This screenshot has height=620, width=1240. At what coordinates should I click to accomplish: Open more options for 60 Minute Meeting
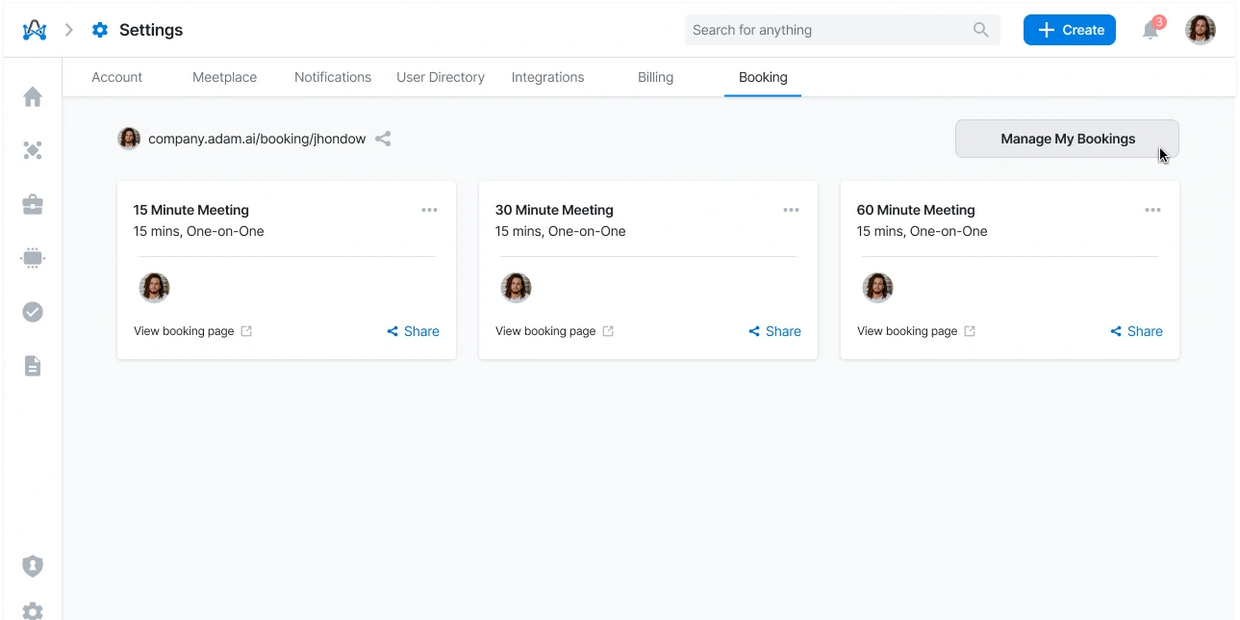pos(1153,210)
